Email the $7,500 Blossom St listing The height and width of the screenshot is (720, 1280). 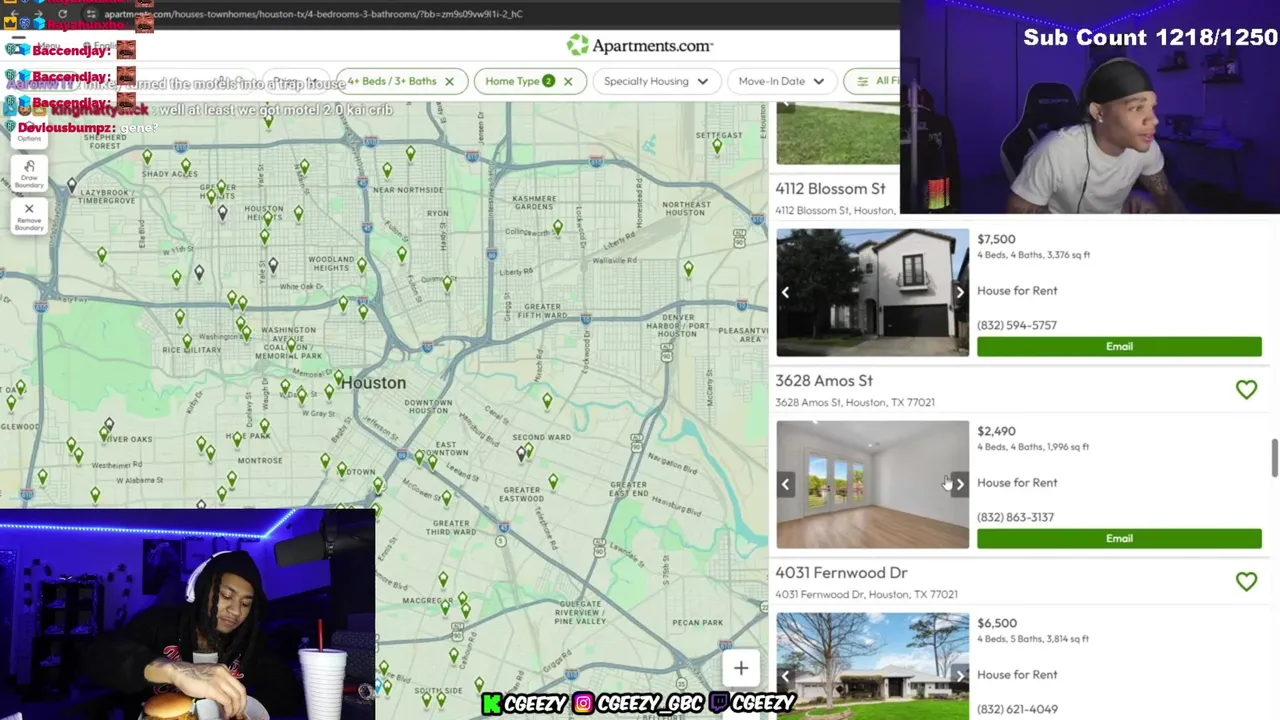[1119, 346]
